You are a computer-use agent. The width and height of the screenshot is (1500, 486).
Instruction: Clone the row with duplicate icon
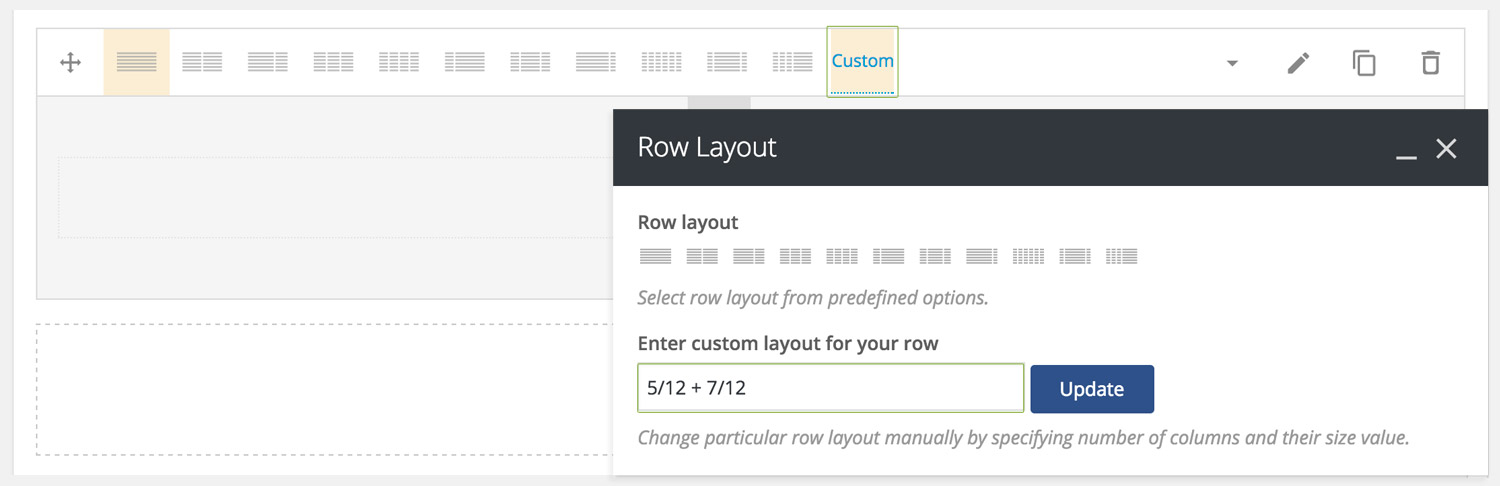1364,63
